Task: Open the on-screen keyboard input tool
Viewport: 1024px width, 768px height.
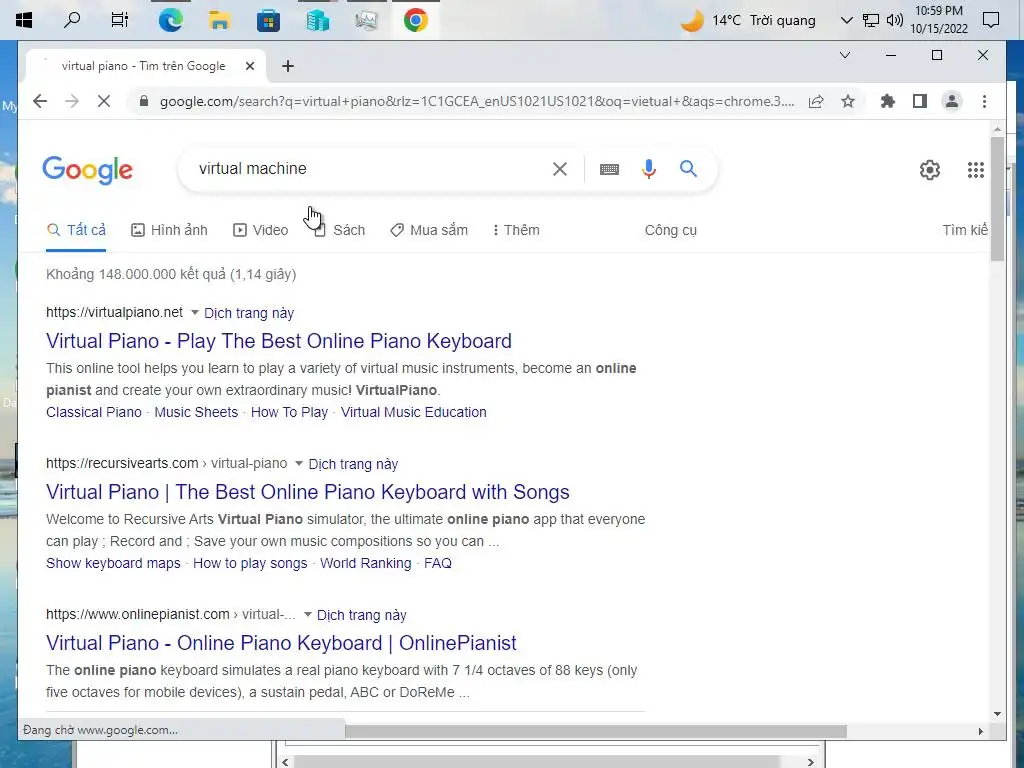Action: 609,169
